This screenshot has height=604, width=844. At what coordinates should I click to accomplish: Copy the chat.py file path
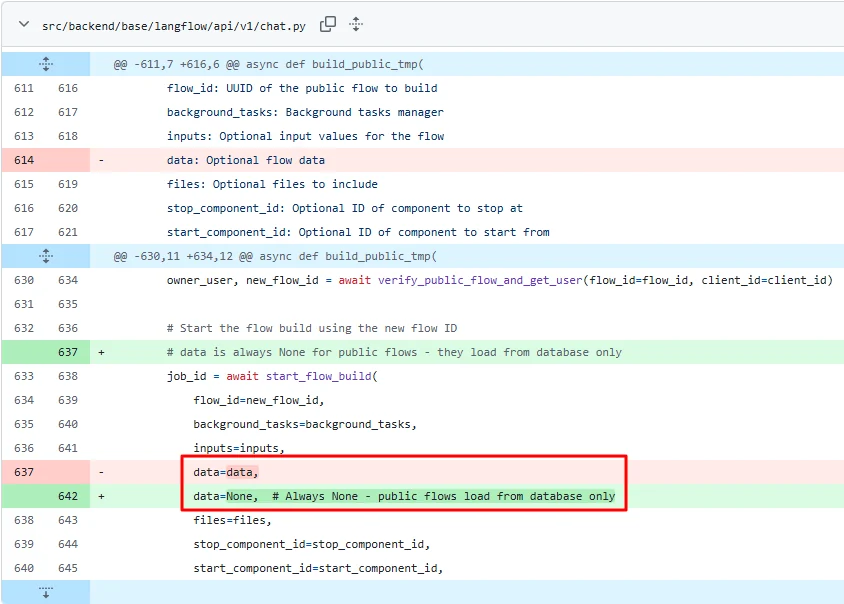328,24
